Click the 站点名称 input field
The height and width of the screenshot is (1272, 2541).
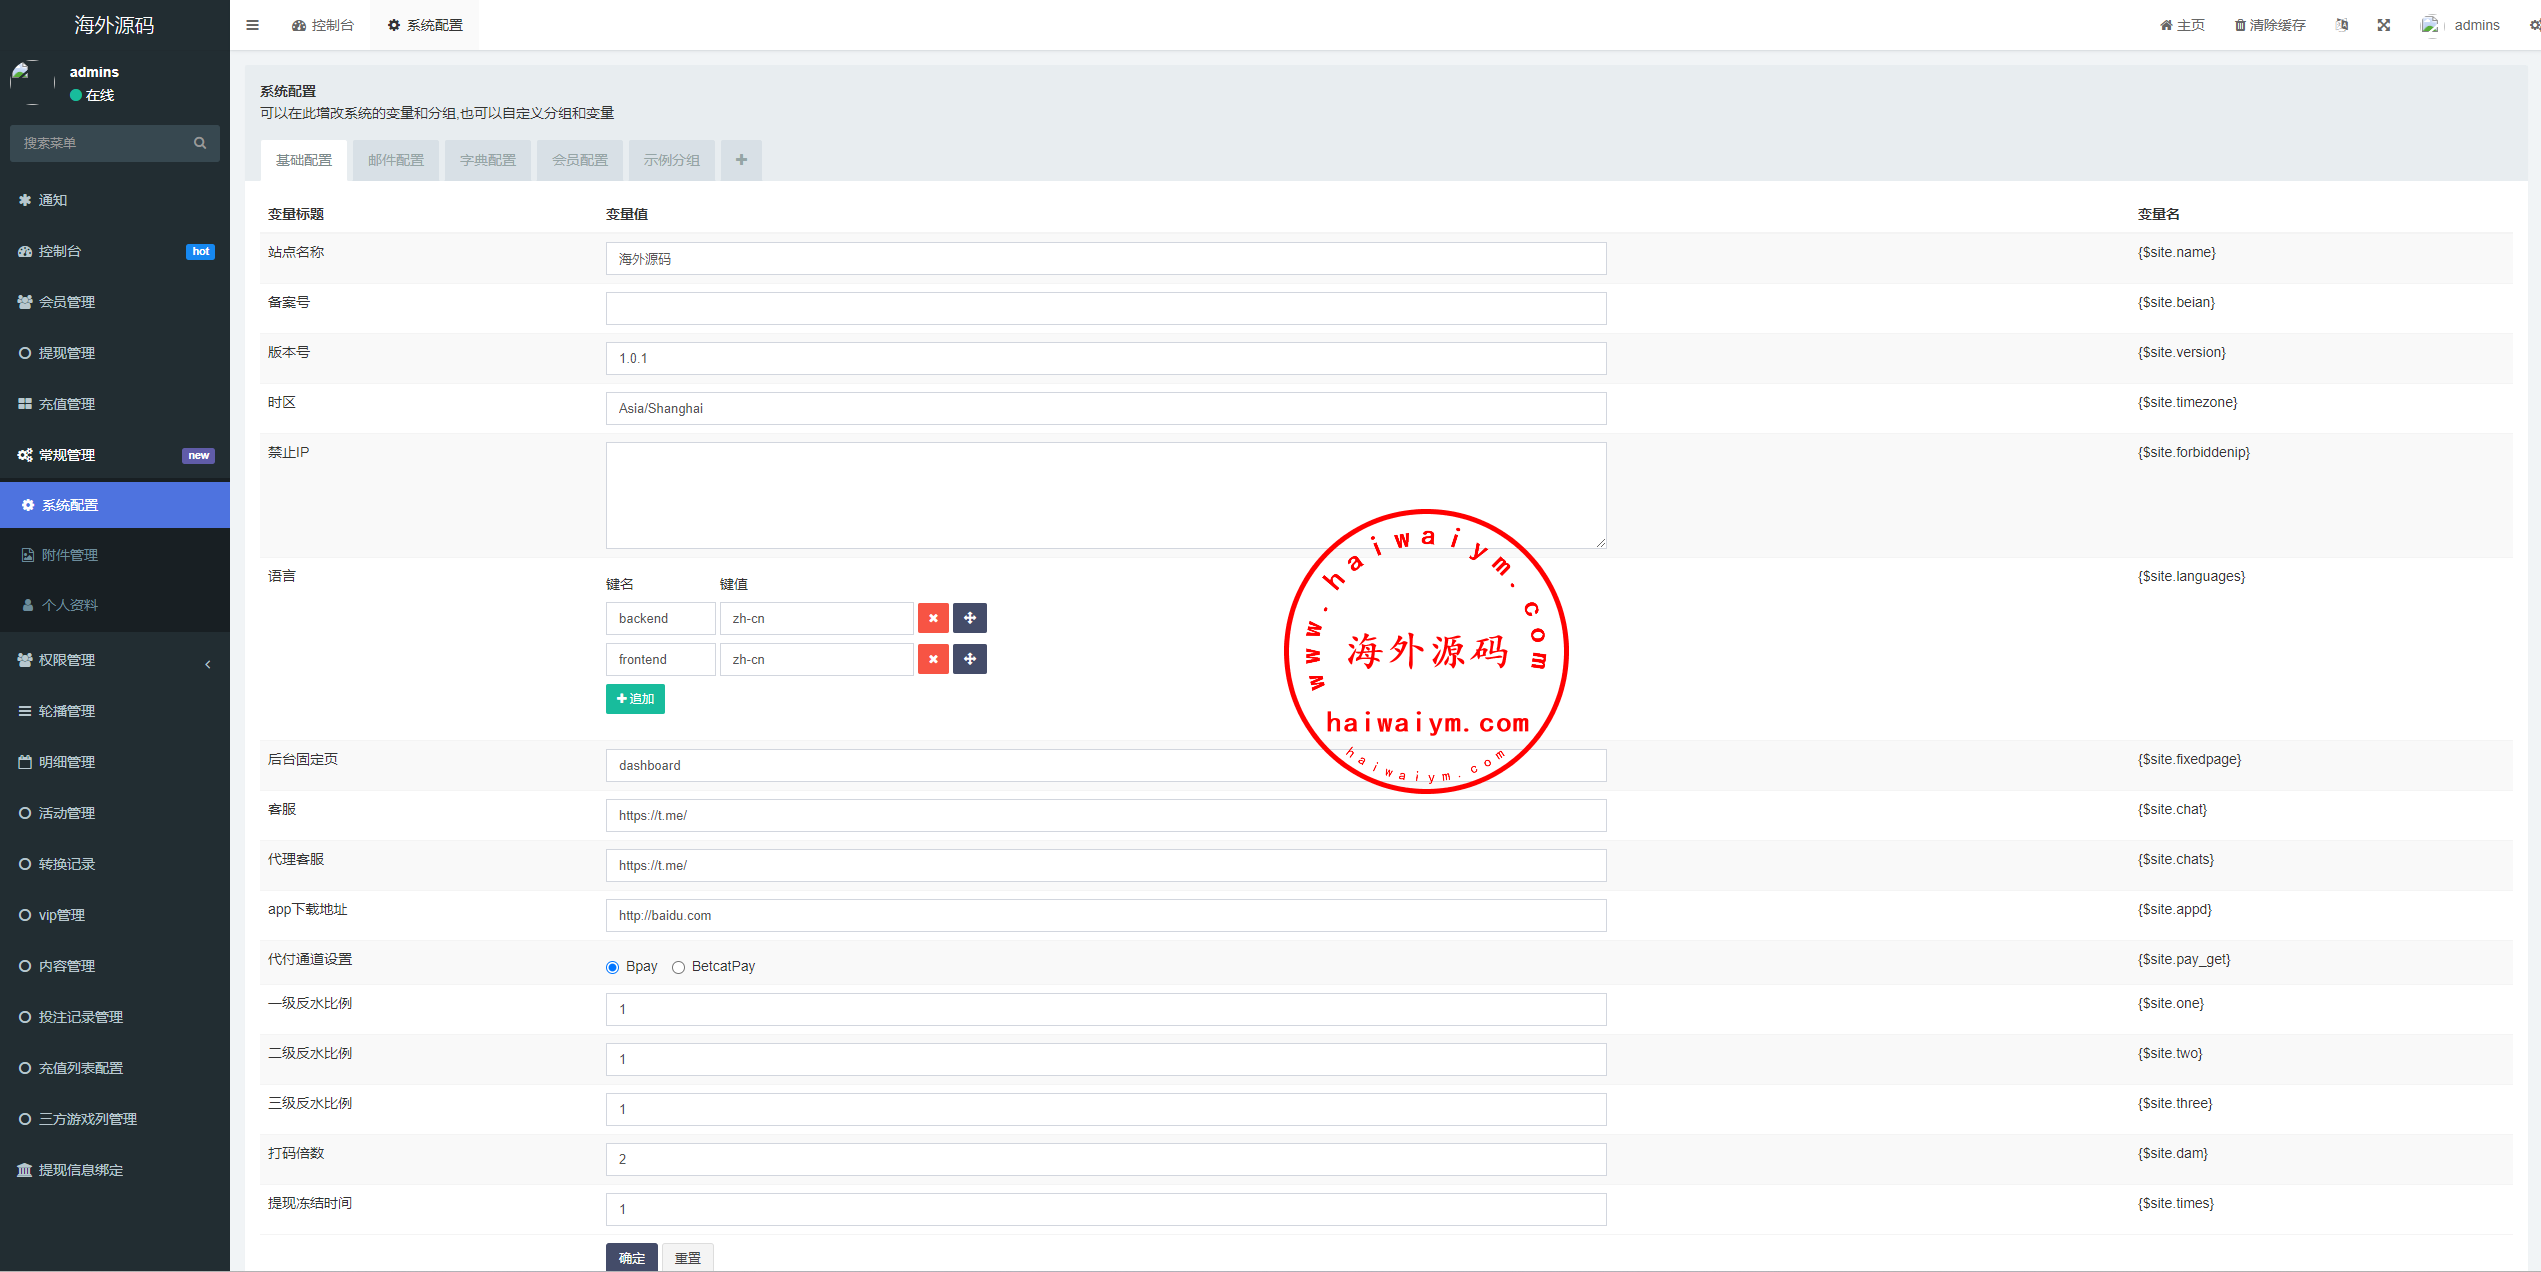point(1105,259)
